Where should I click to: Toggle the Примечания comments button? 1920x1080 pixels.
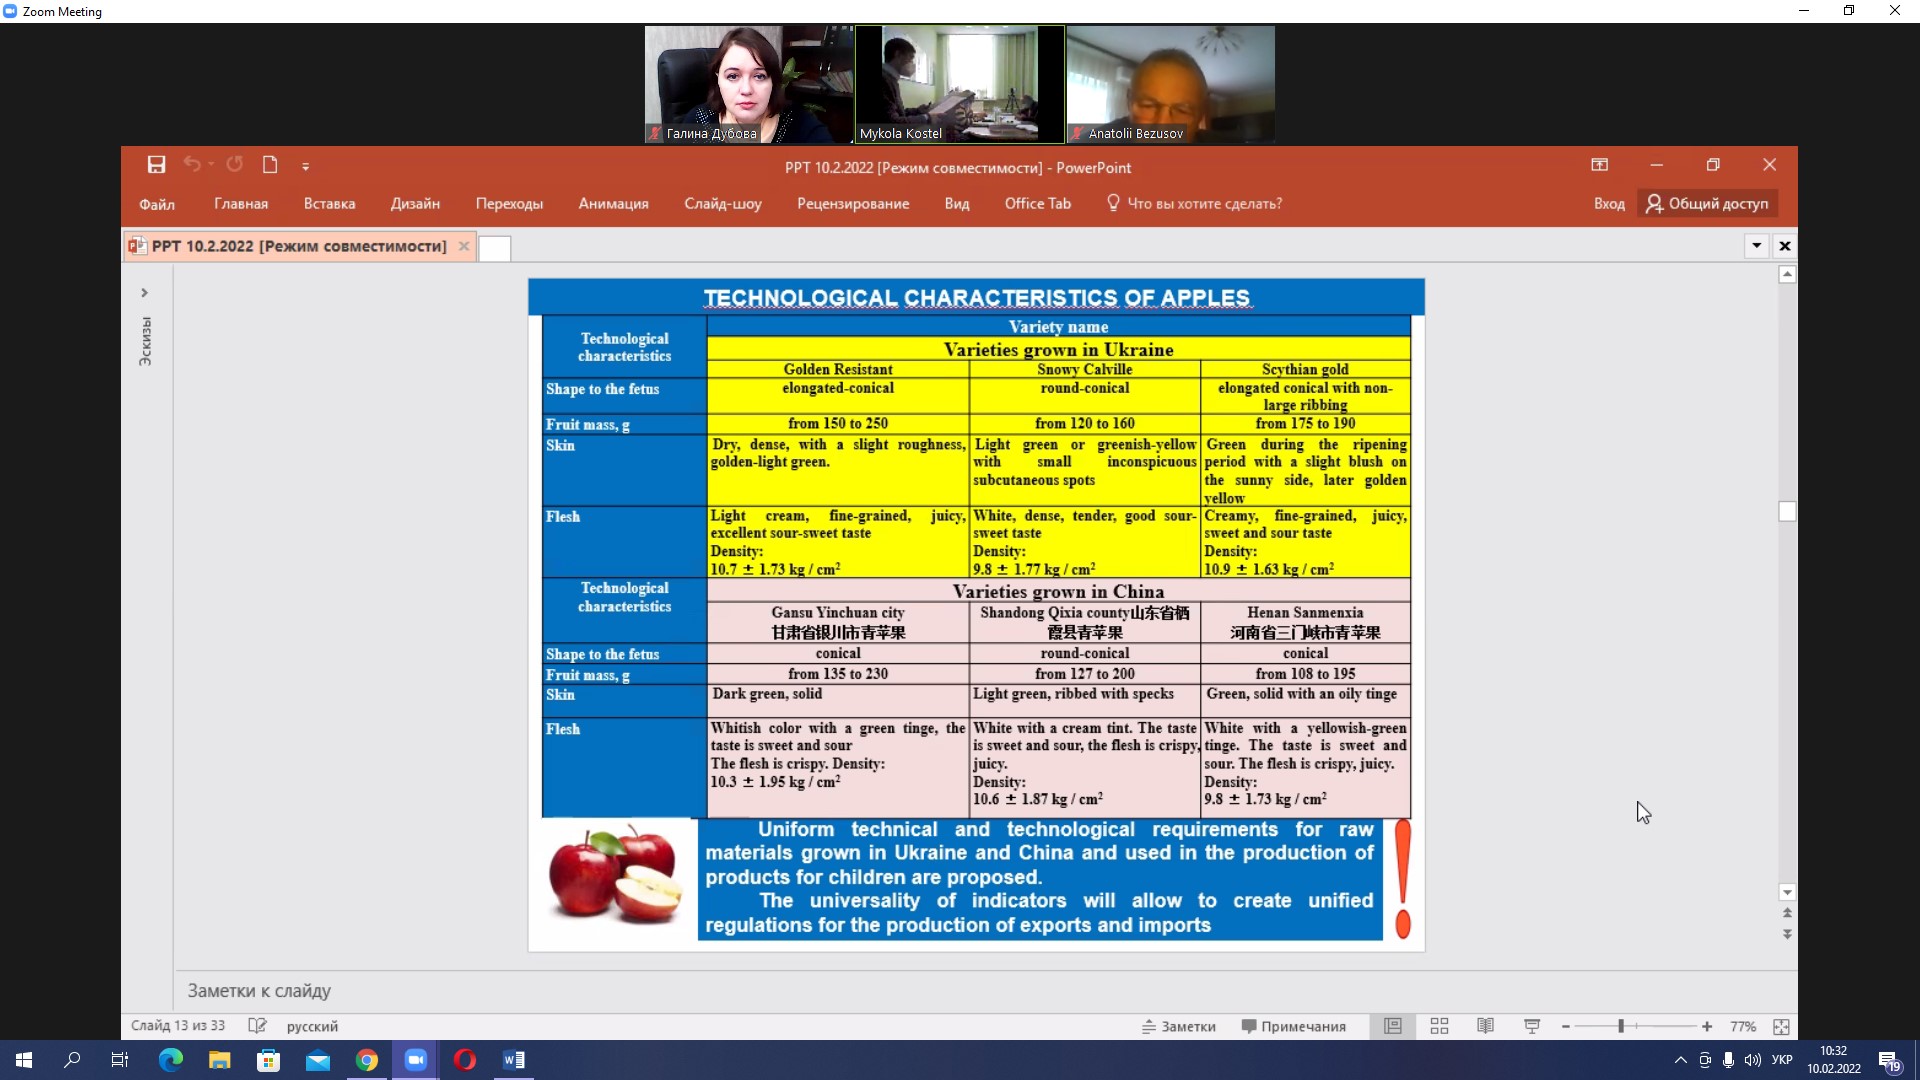click(1293, 1027)
